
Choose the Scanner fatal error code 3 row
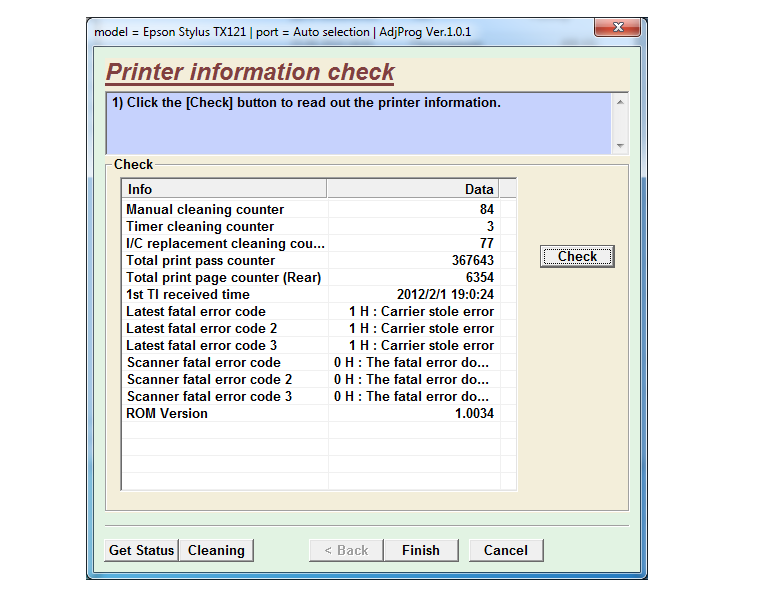click(x=210, y=397)
